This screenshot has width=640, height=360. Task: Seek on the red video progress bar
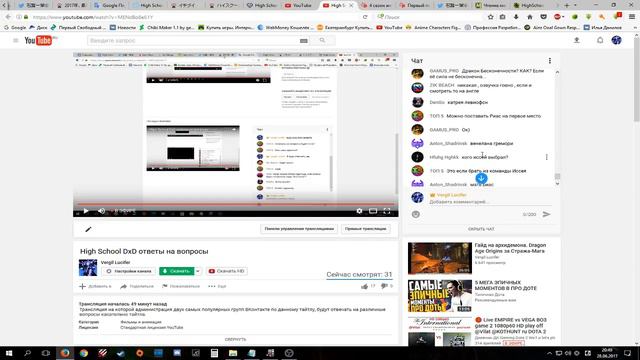click(236, 204)
